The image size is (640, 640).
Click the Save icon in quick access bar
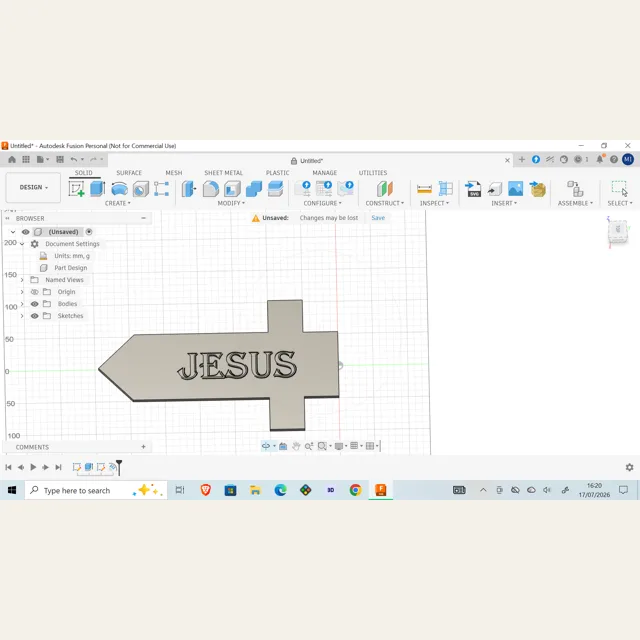(x=60, y=159)
